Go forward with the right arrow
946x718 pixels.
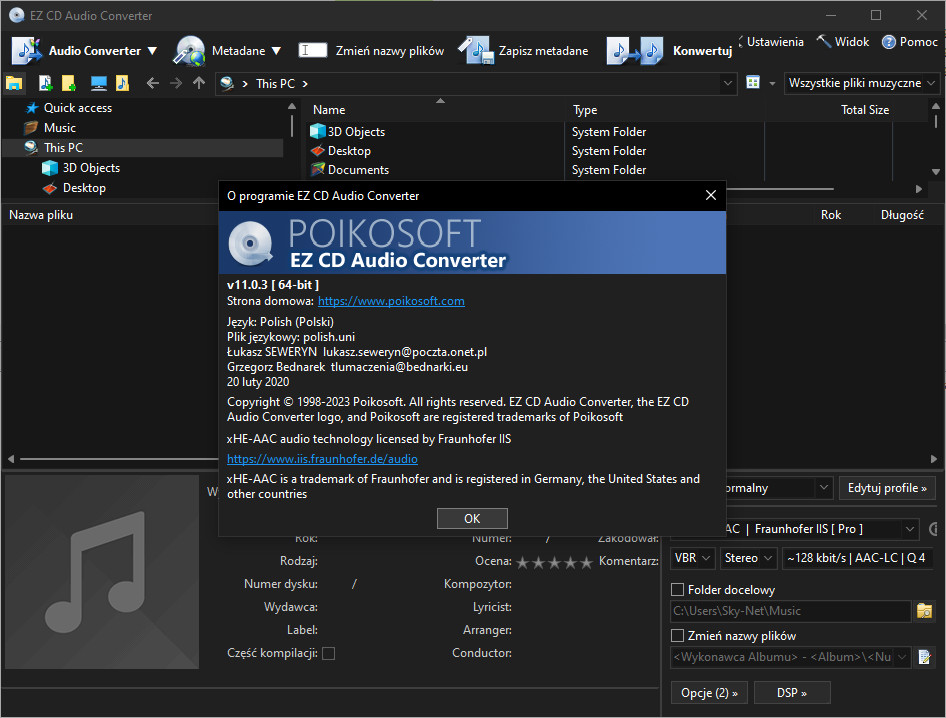tap(176, 83)
